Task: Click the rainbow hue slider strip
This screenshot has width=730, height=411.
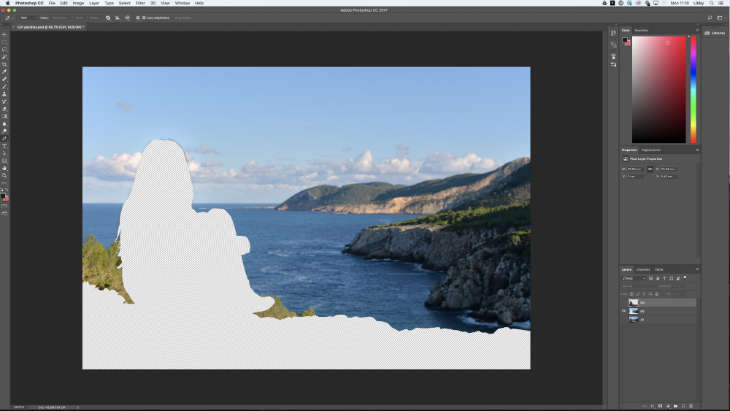Action: [693, 89]
